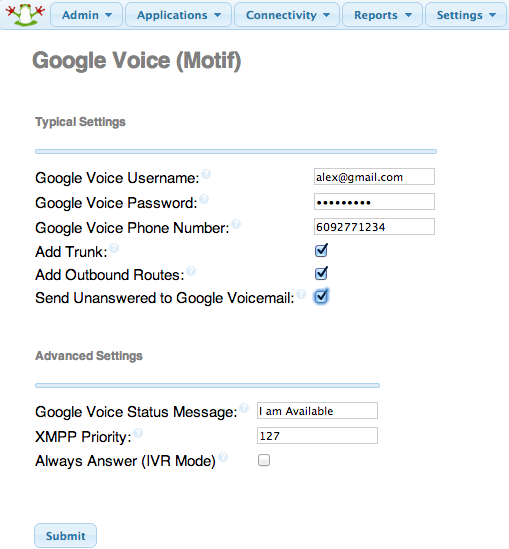Viewport: 509px width, 549px height.
Task: Focus the XMPP Priority field
Action: [x=317, y=436]
